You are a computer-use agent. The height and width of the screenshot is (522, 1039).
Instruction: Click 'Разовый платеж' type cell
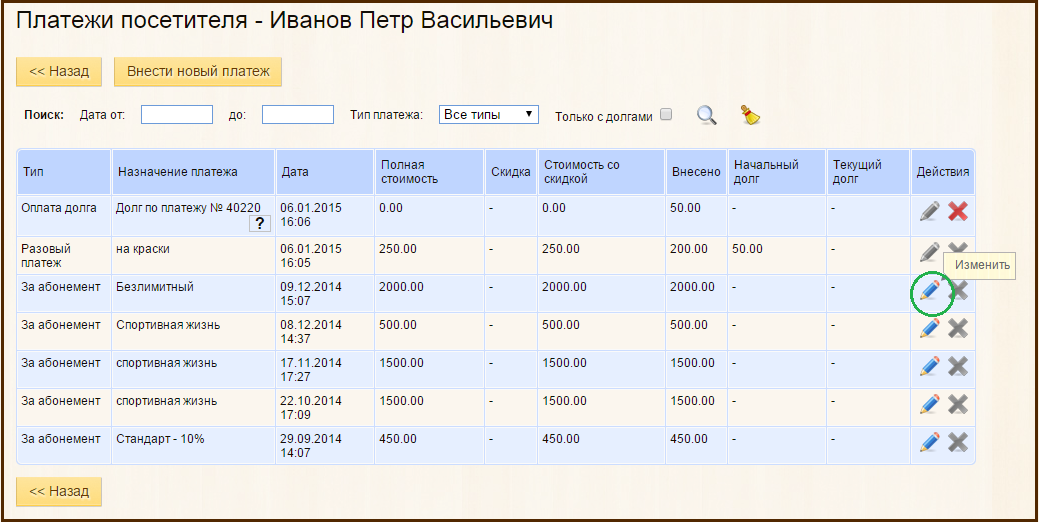tap(64, 256)
